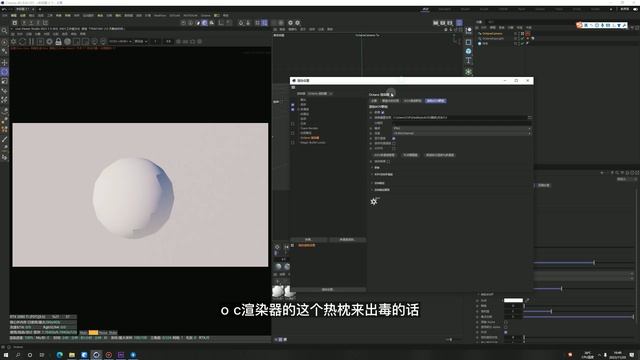Open Octane Live Viewer settings gear
Screen dimensions: 640x360
pos(13,42)
